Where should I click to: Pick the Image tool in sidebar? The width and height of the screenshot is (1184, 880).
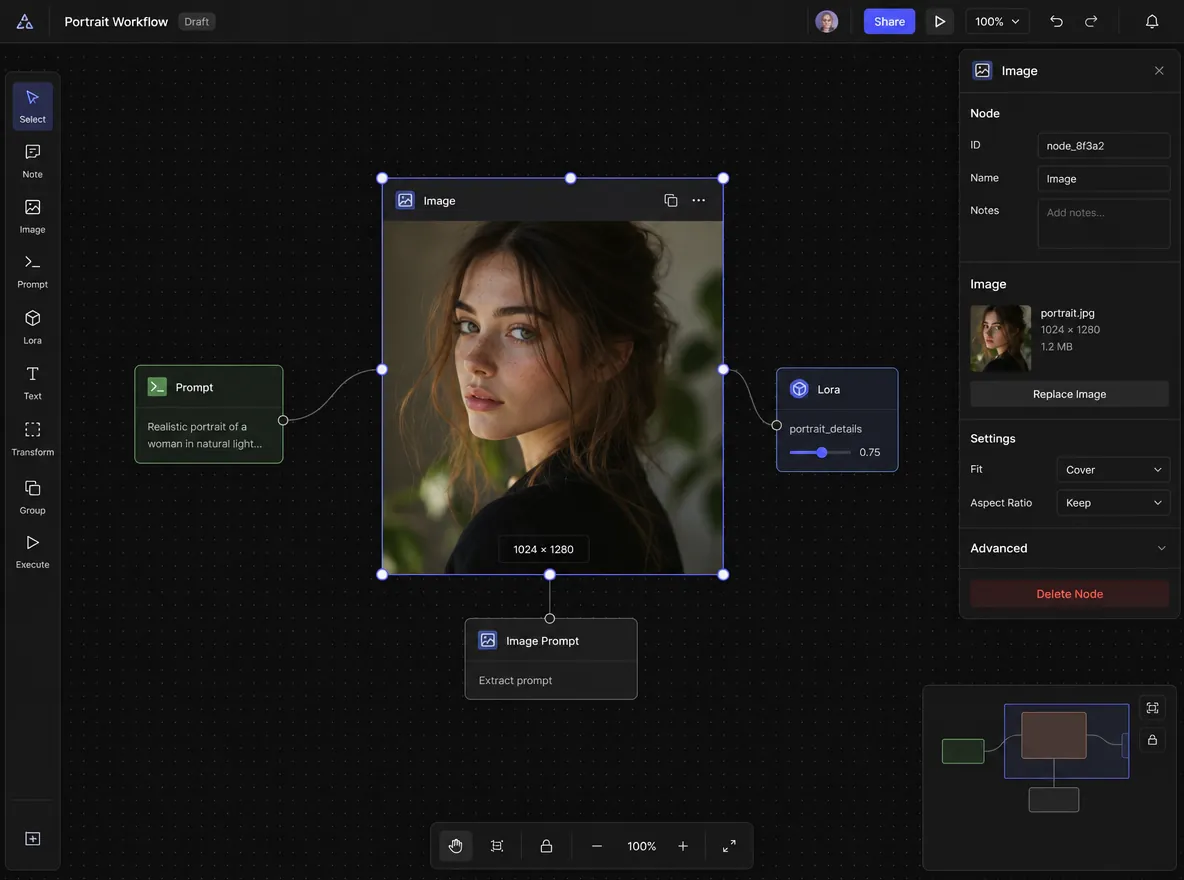32,216
